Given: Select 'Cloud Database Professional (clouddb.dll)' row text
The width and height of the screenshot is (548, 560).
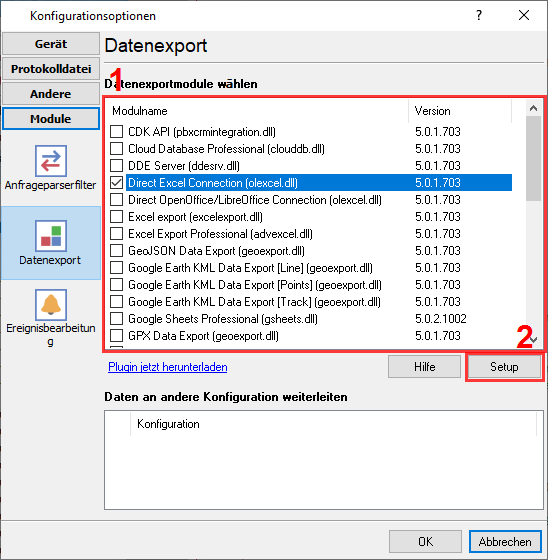Looking at the screenshot, I should coord(226,149).
